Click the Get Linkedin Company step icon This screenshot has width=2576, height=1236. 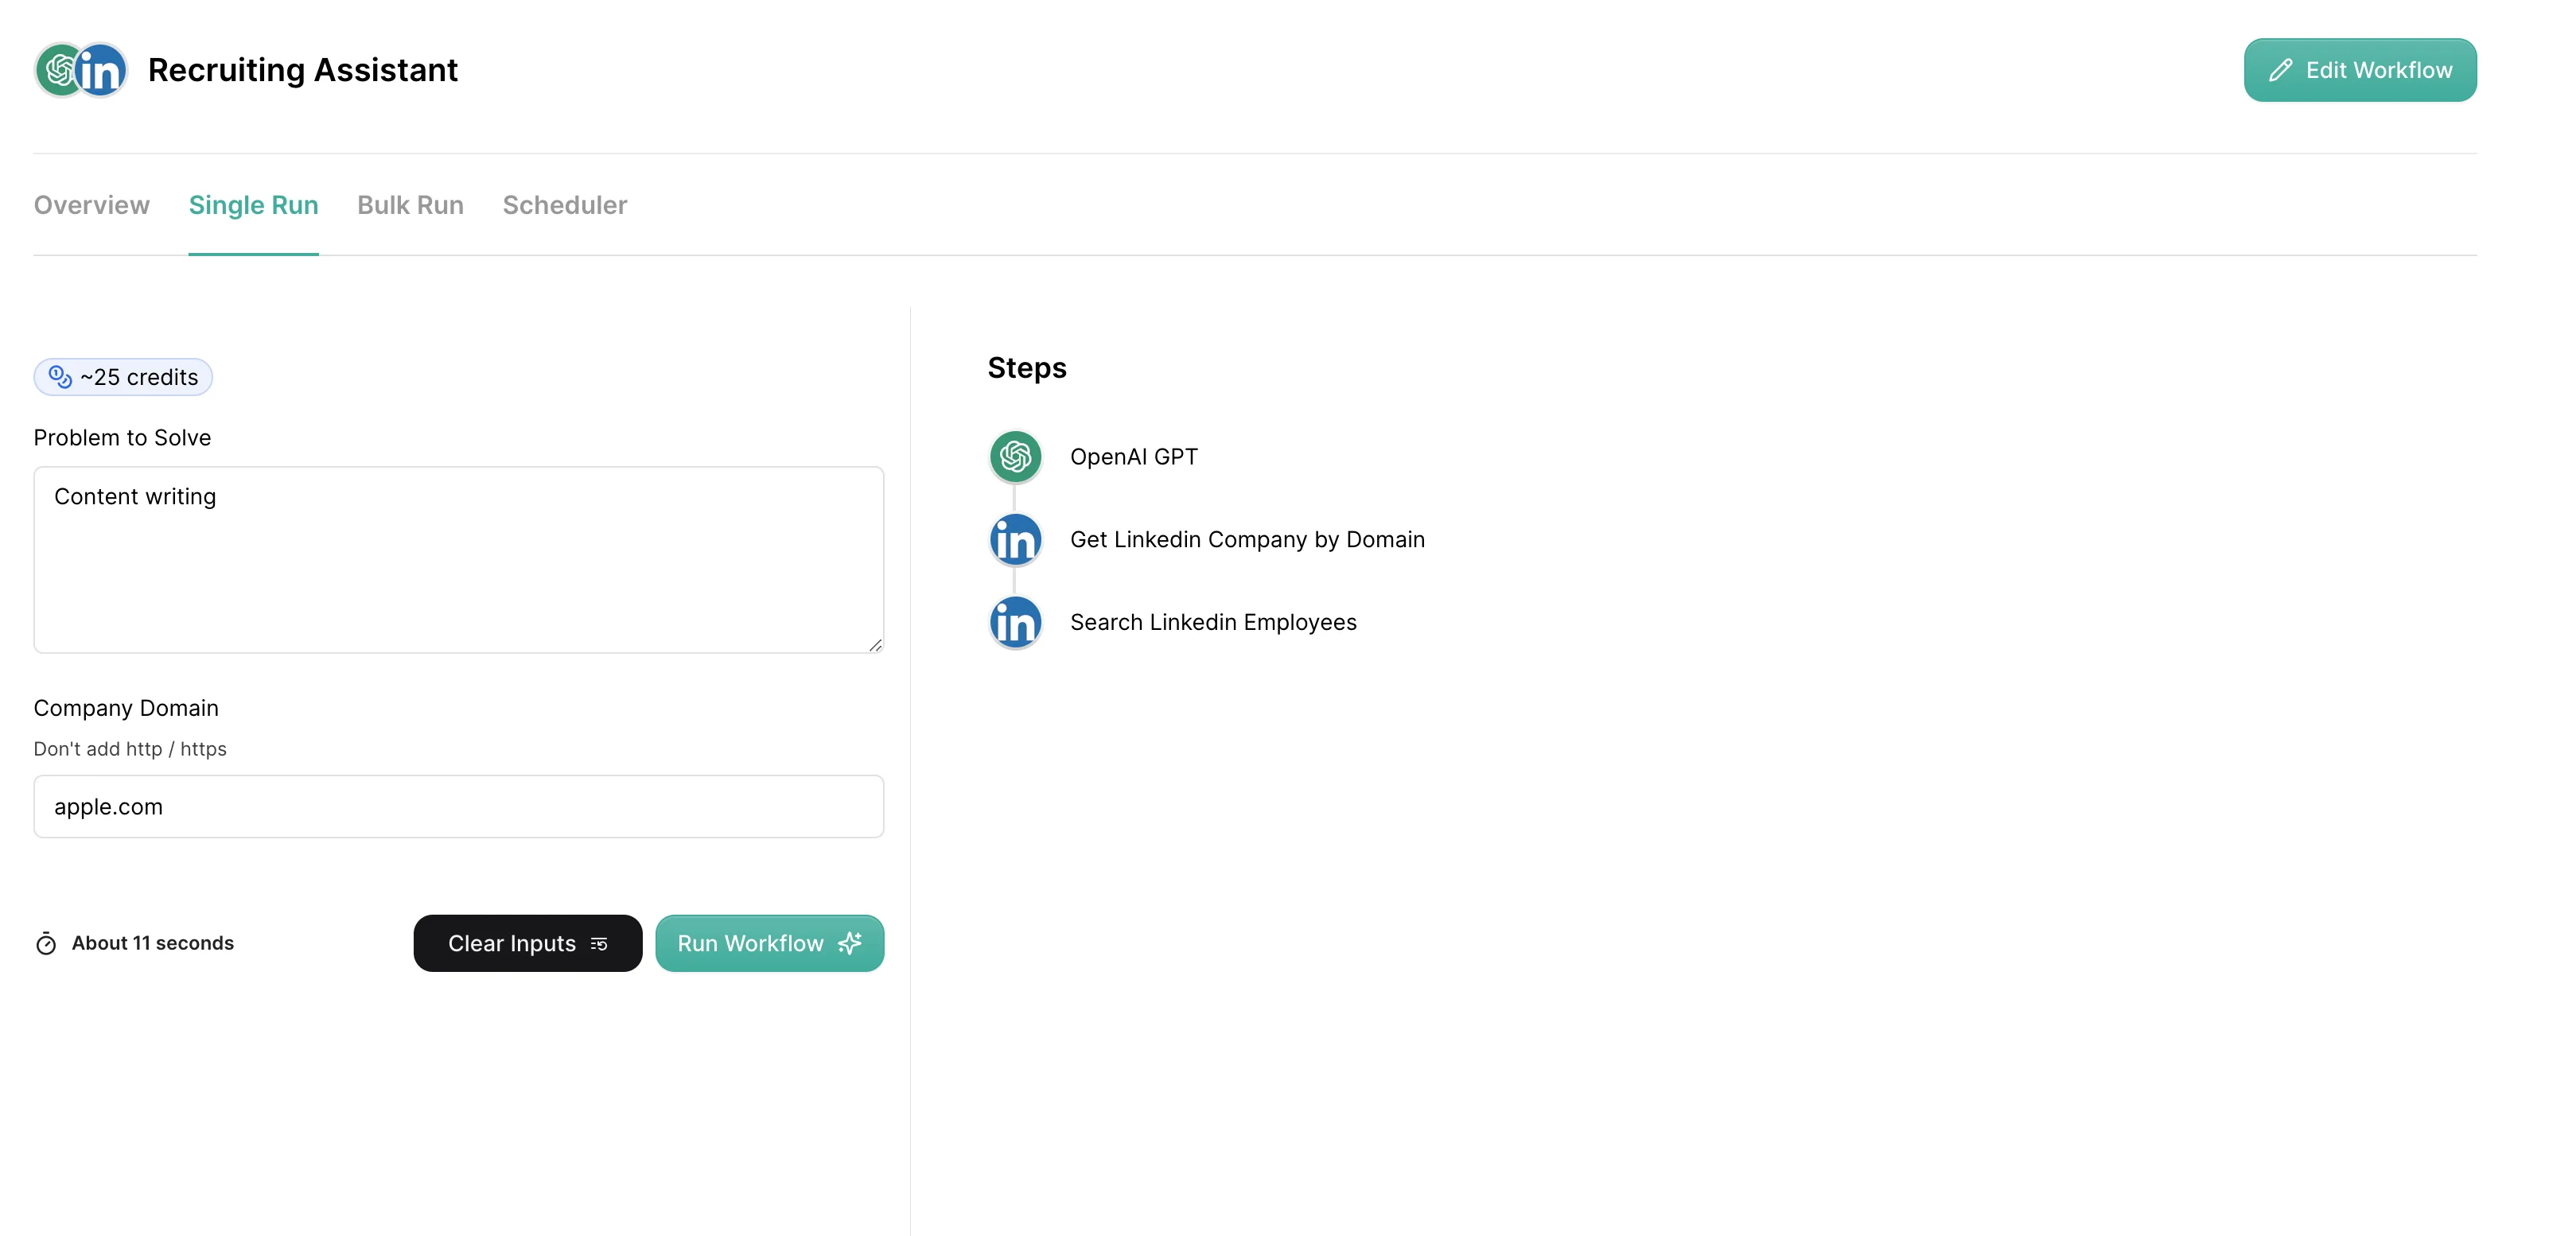[1015, 540]
